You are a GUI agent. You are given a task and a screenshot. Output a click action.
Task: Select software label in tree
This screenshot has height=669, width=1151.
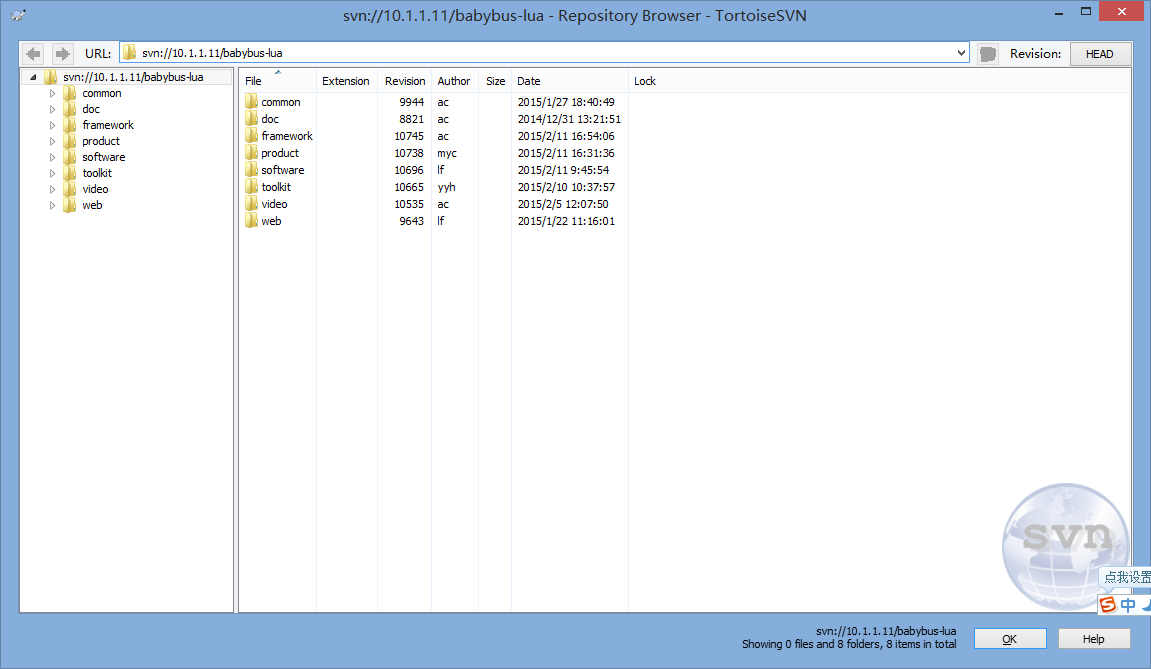[x=104, y=157]
